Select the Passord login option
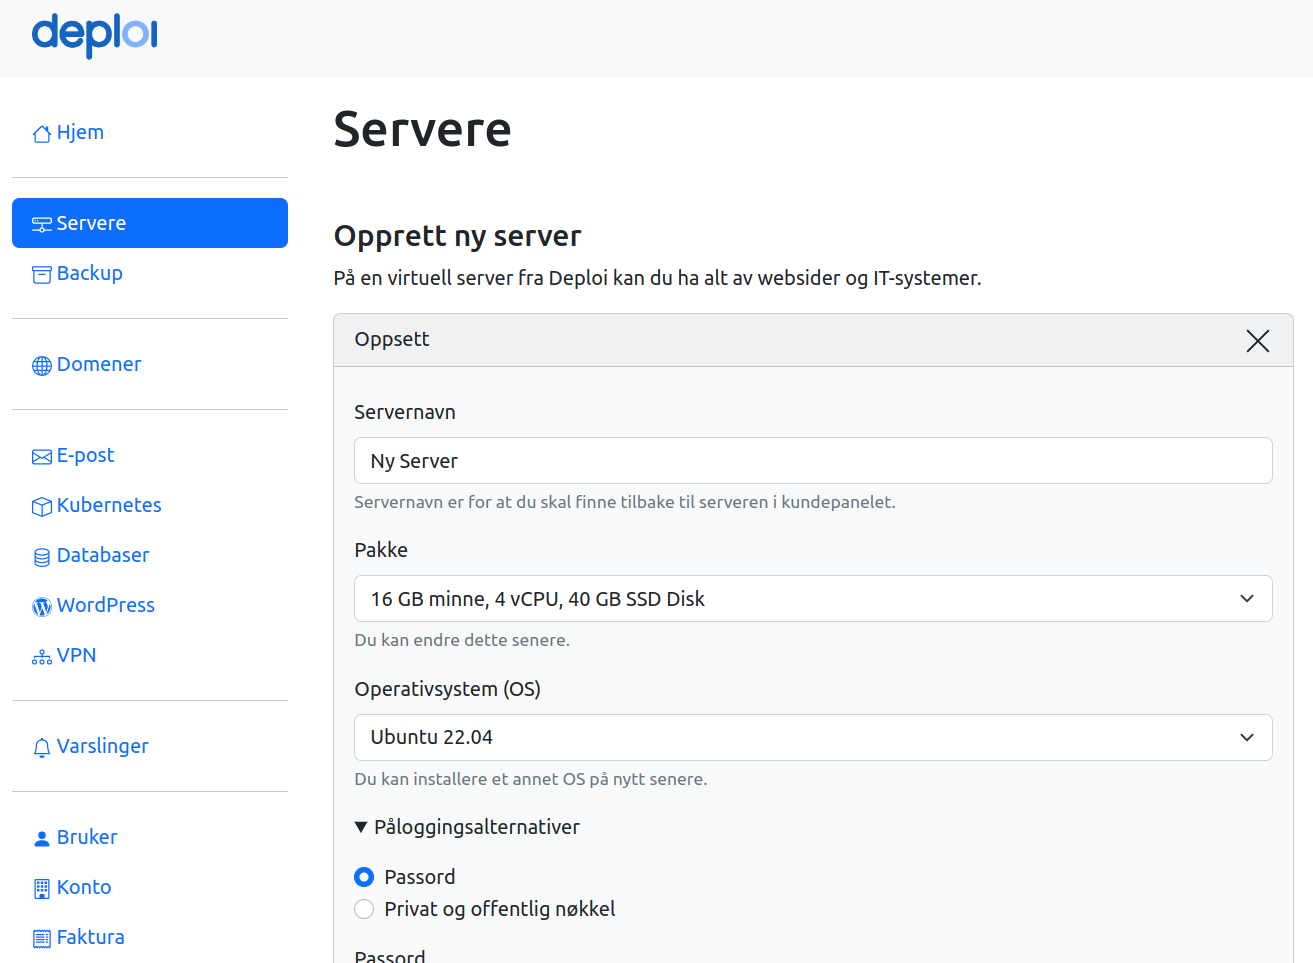1313x963 pixels. [363, 876]
